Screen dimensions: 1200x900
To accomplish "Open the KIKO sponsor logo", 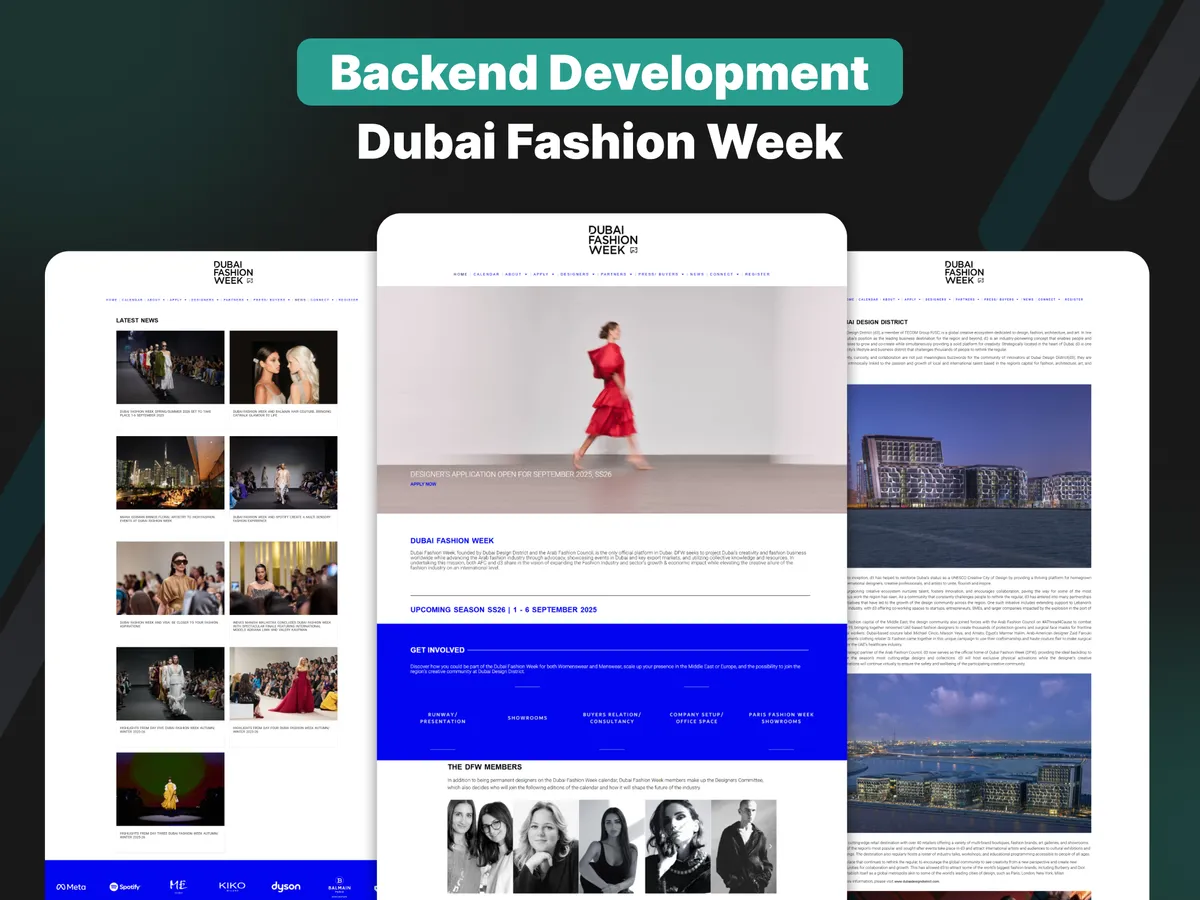I will pyautogui.click(x=232, y=886).
